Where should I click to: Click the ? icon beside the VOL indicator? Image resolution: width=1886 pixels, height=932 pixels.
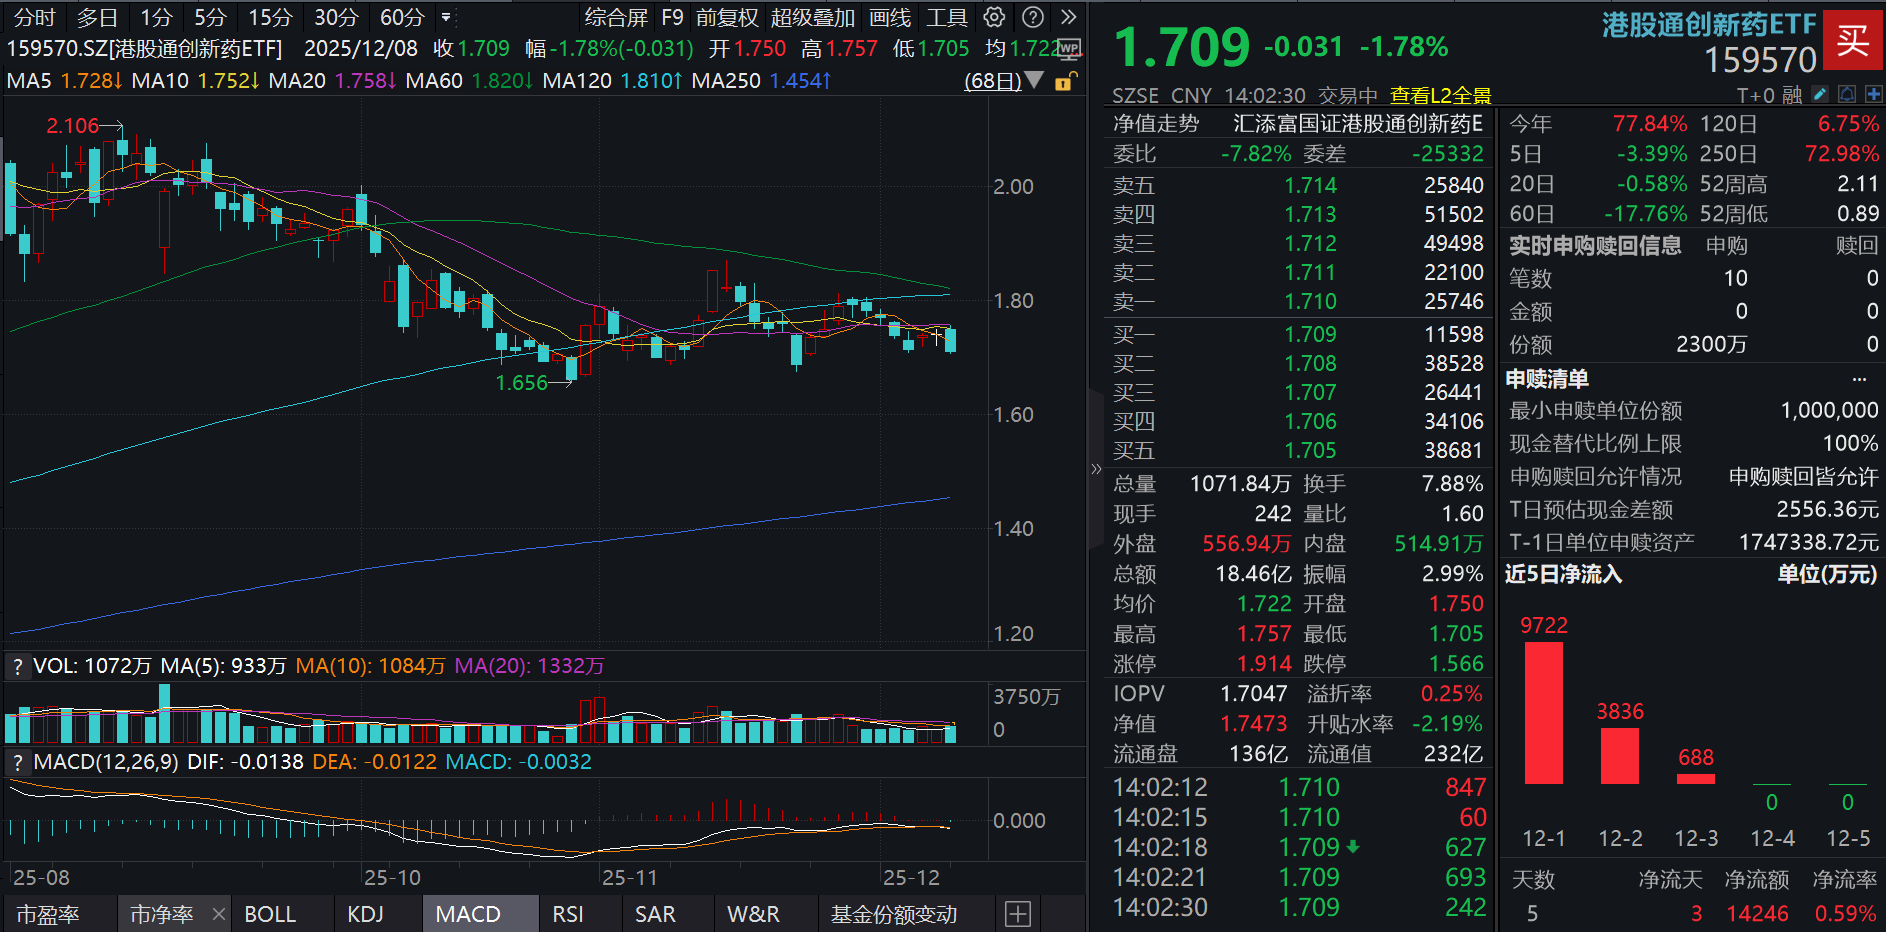(16, 664)
